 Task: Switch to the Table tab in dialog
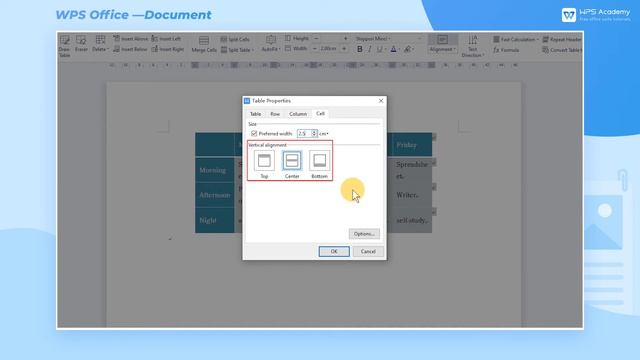[256, 114]
